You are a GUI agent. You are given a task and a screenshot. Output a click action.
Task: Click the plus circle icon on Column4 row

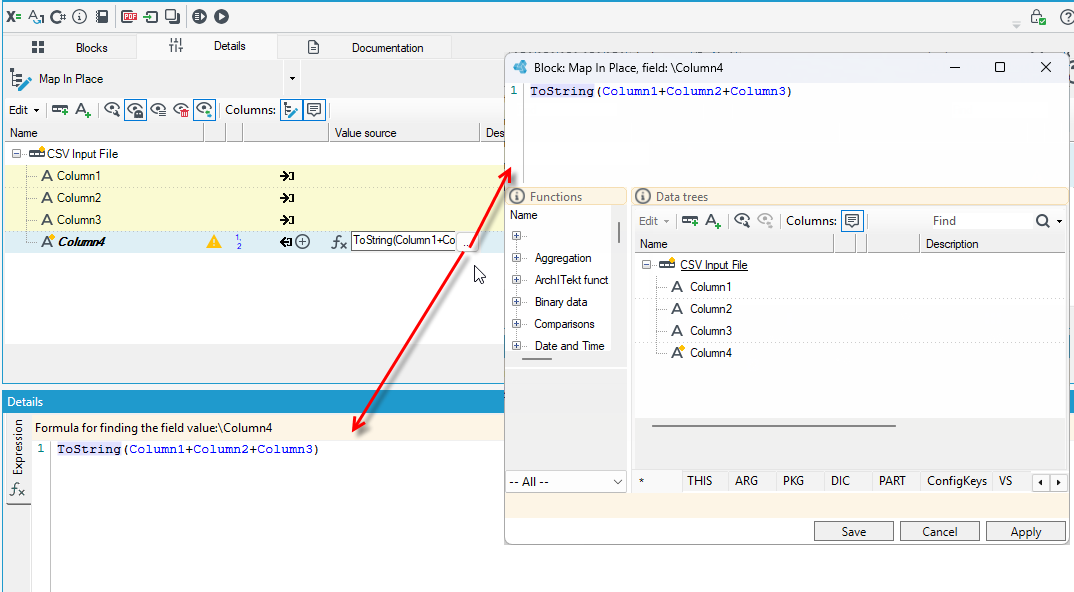[x=303, y=242]
